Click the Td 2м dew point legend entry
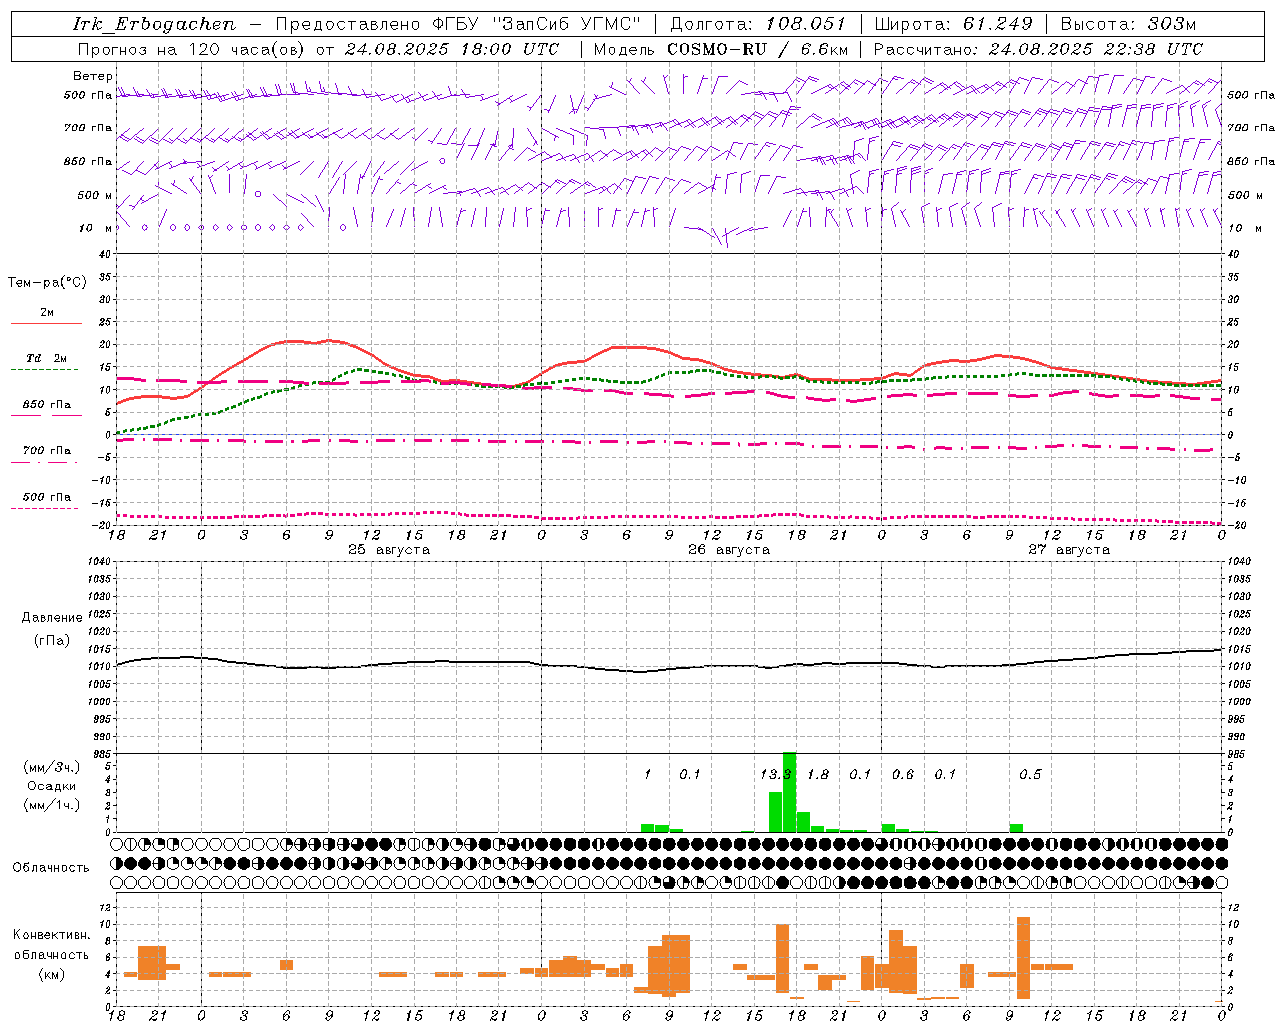This screenshot has width=1280, height=1024. pyautogui.click(x=46, y=358)
